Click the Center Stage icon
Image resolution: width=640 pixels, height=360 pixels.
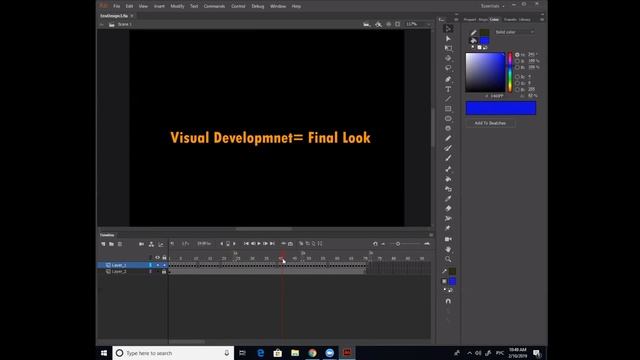389,24
